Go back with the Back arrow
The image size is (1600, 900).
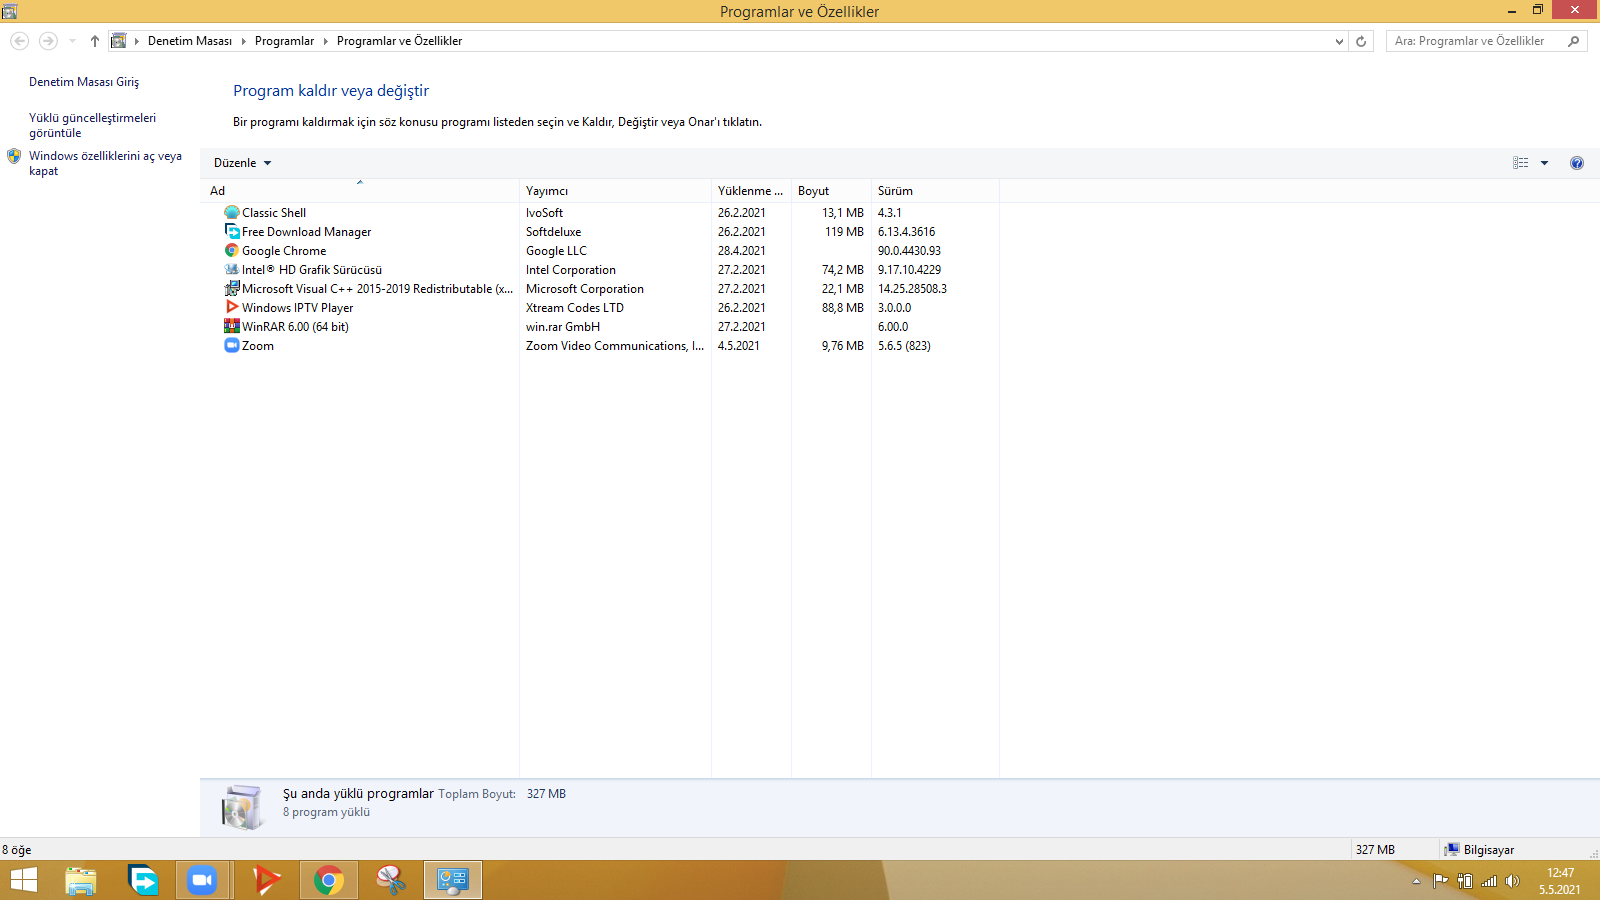pyautogui.click(x=19, y=41)
